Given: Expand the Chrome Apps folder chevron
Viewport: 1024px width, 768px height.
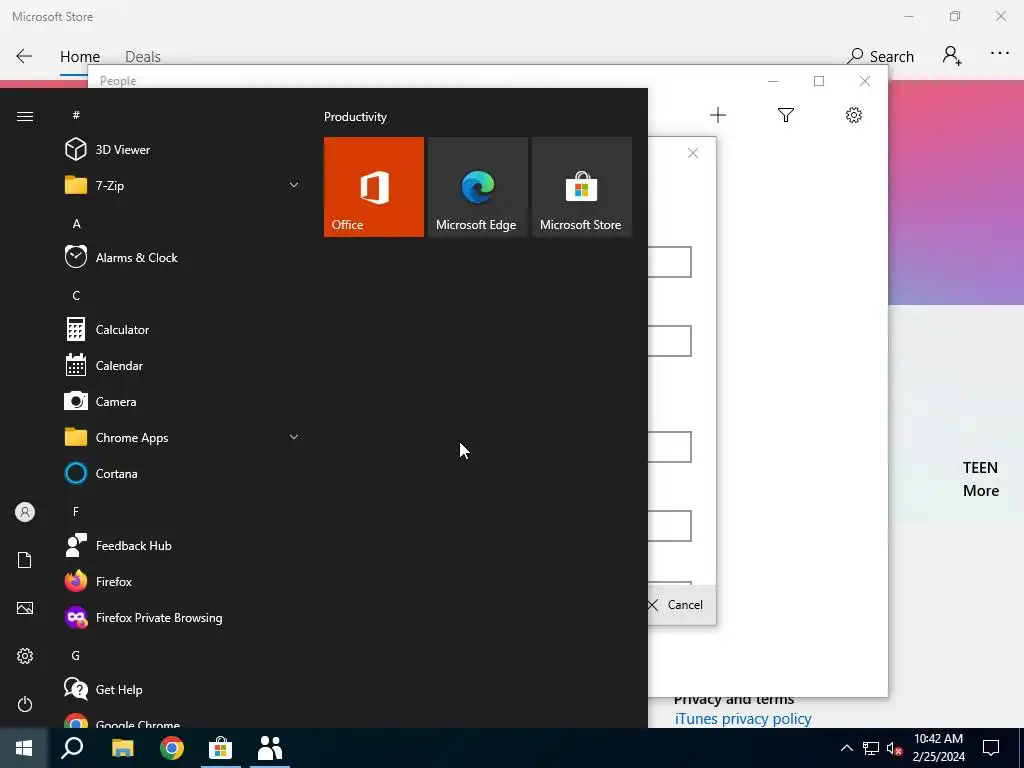Looking at the screenshot, I should pyautogui.click(x=294, y=438).
